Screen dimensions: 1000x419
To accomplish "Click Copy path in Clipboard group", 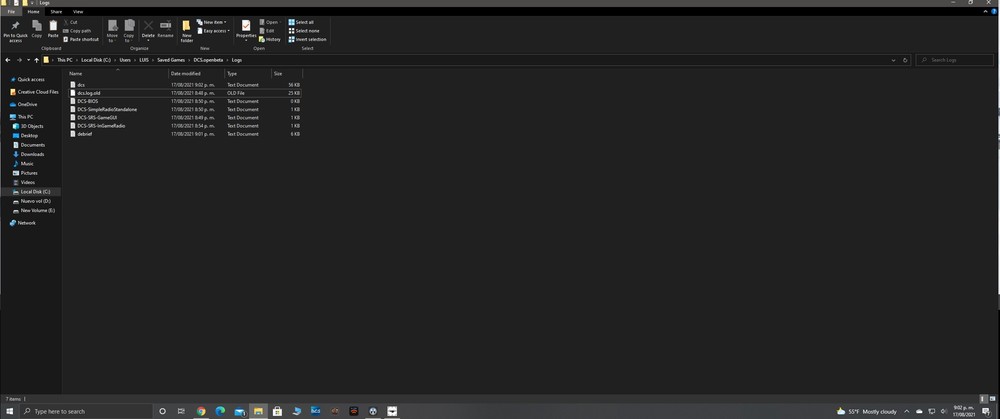I will click(x=77, y=31).
